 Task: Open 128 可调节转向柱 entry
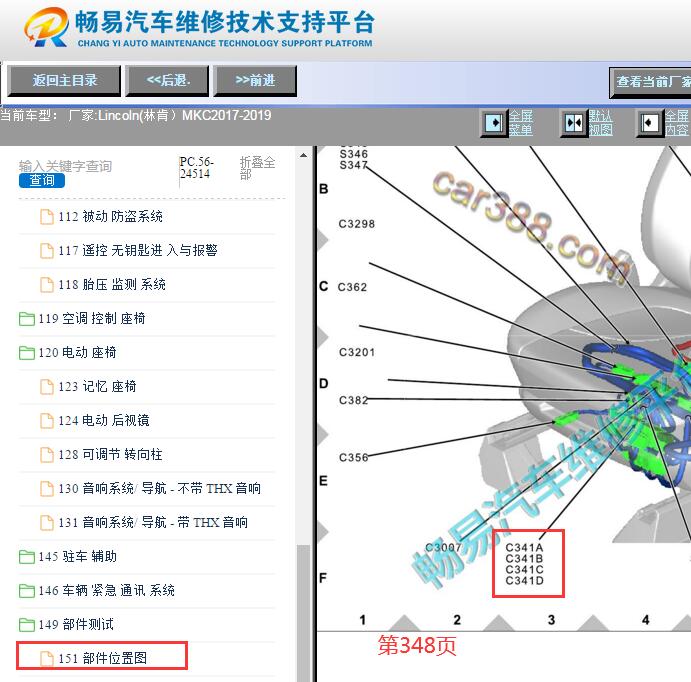[110, 455]
